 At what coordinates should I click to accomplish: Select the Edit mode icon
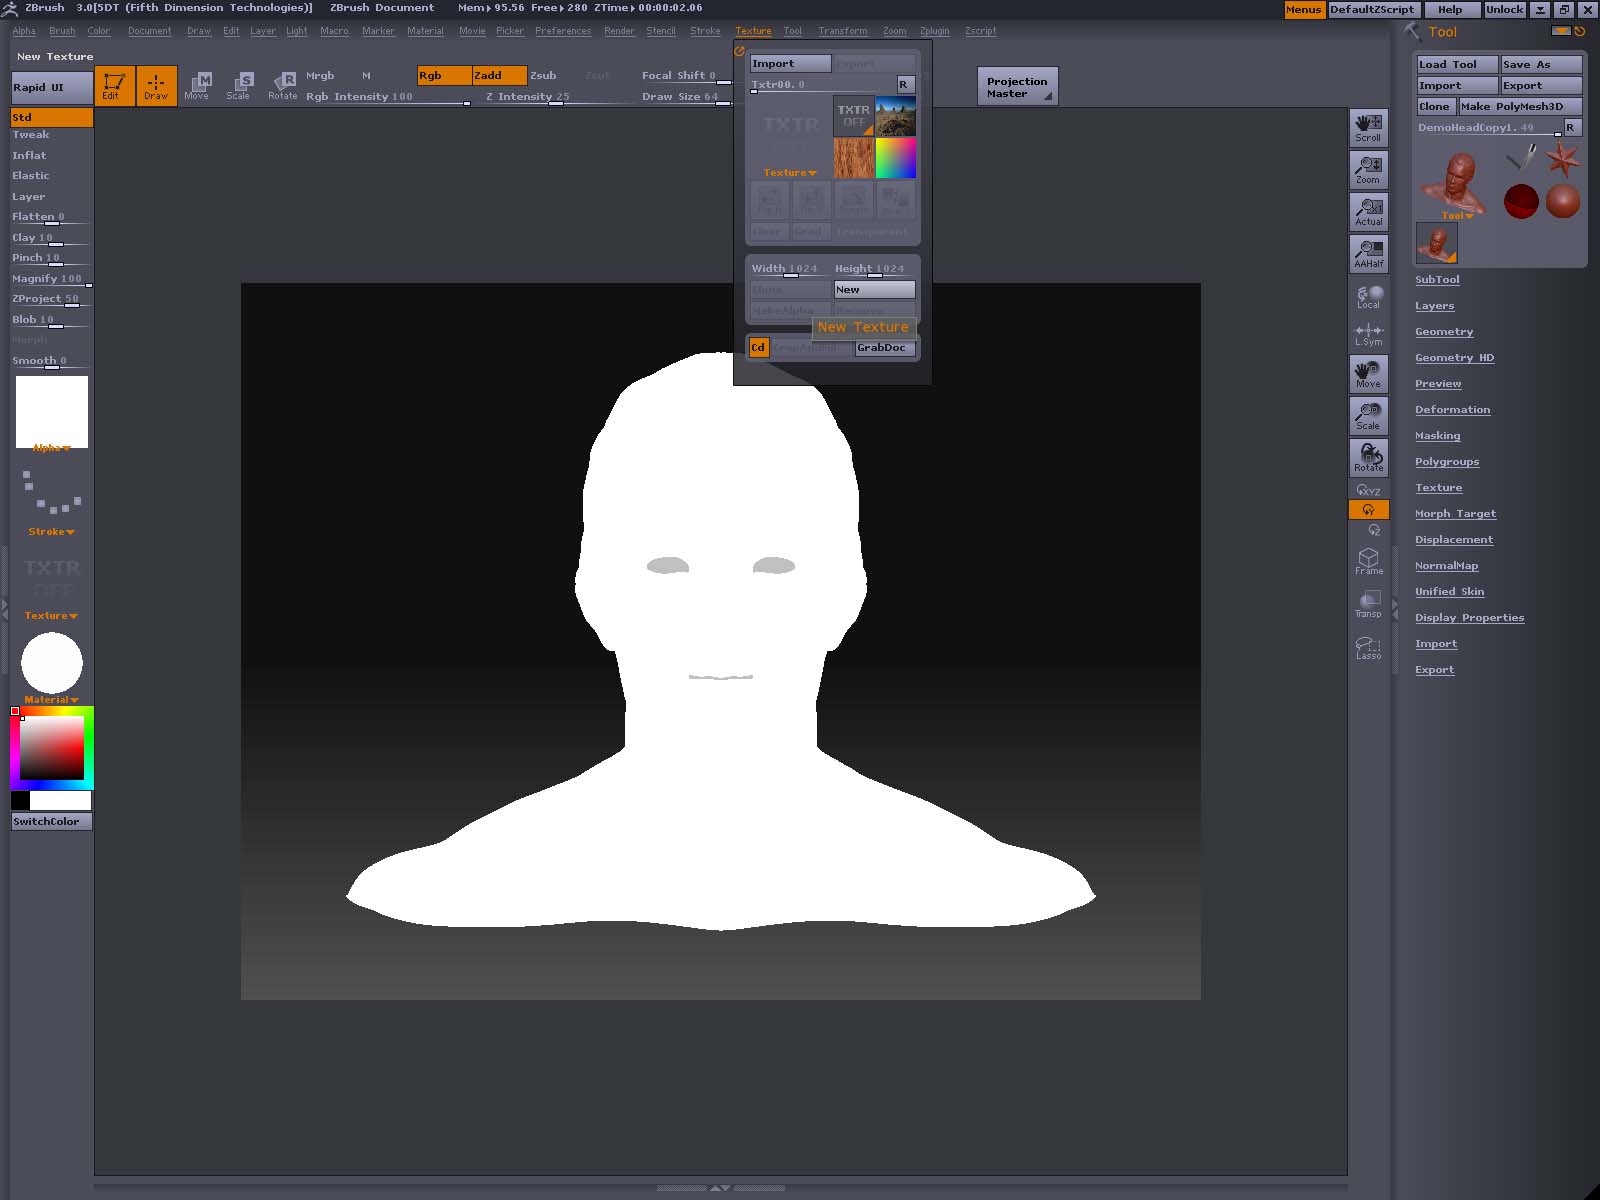tap(114, 85)
